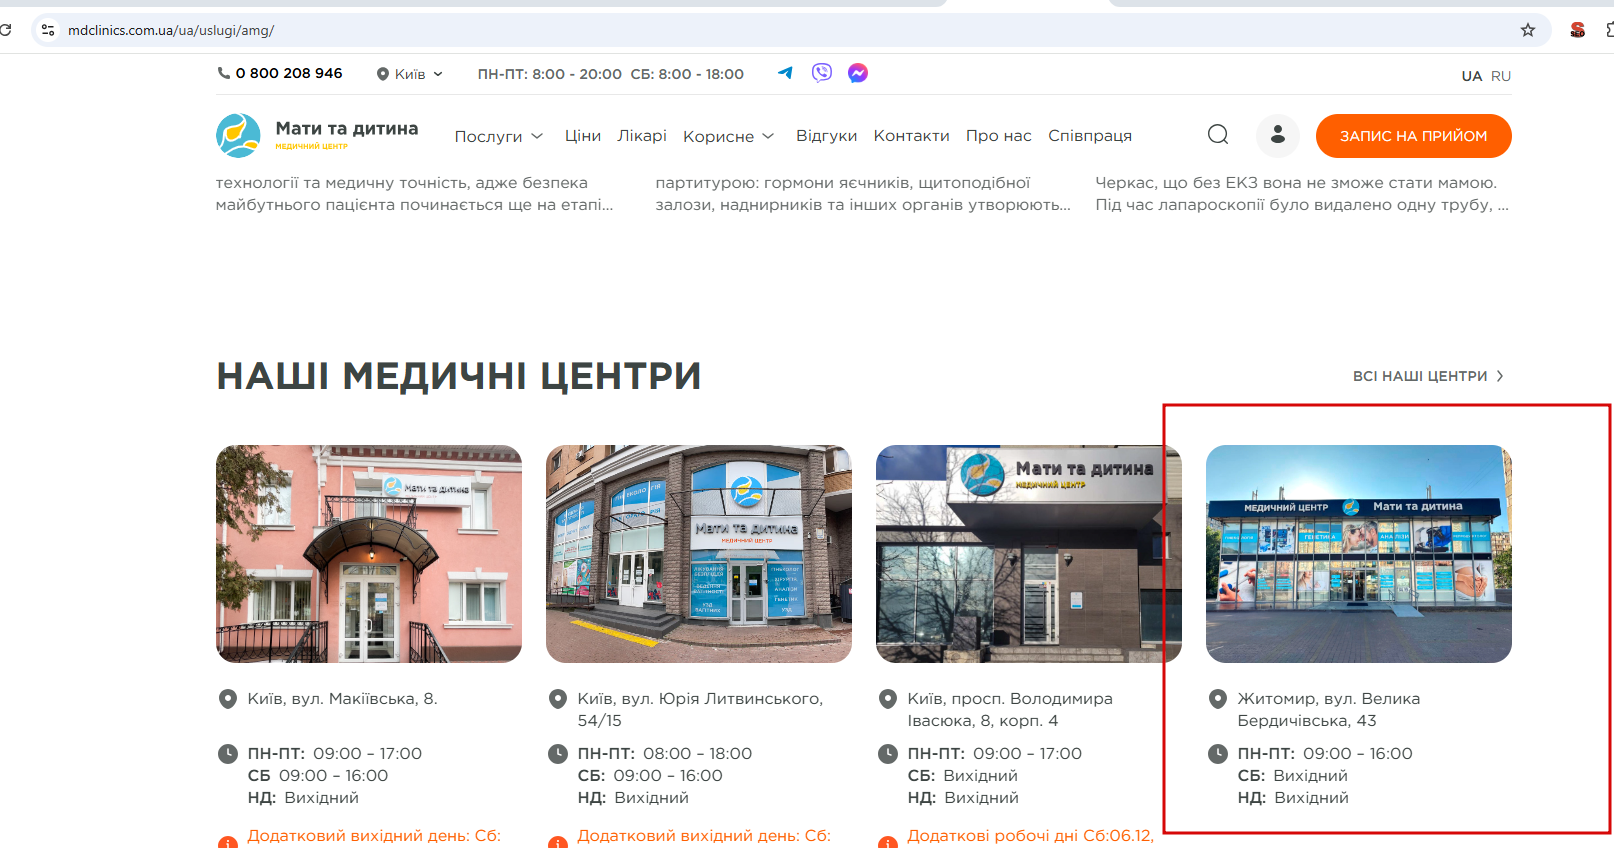Click the article excerpt starting технології та медичну
Image resolution: width=1614 pixels, height=848 pixels.
[415, 194]
